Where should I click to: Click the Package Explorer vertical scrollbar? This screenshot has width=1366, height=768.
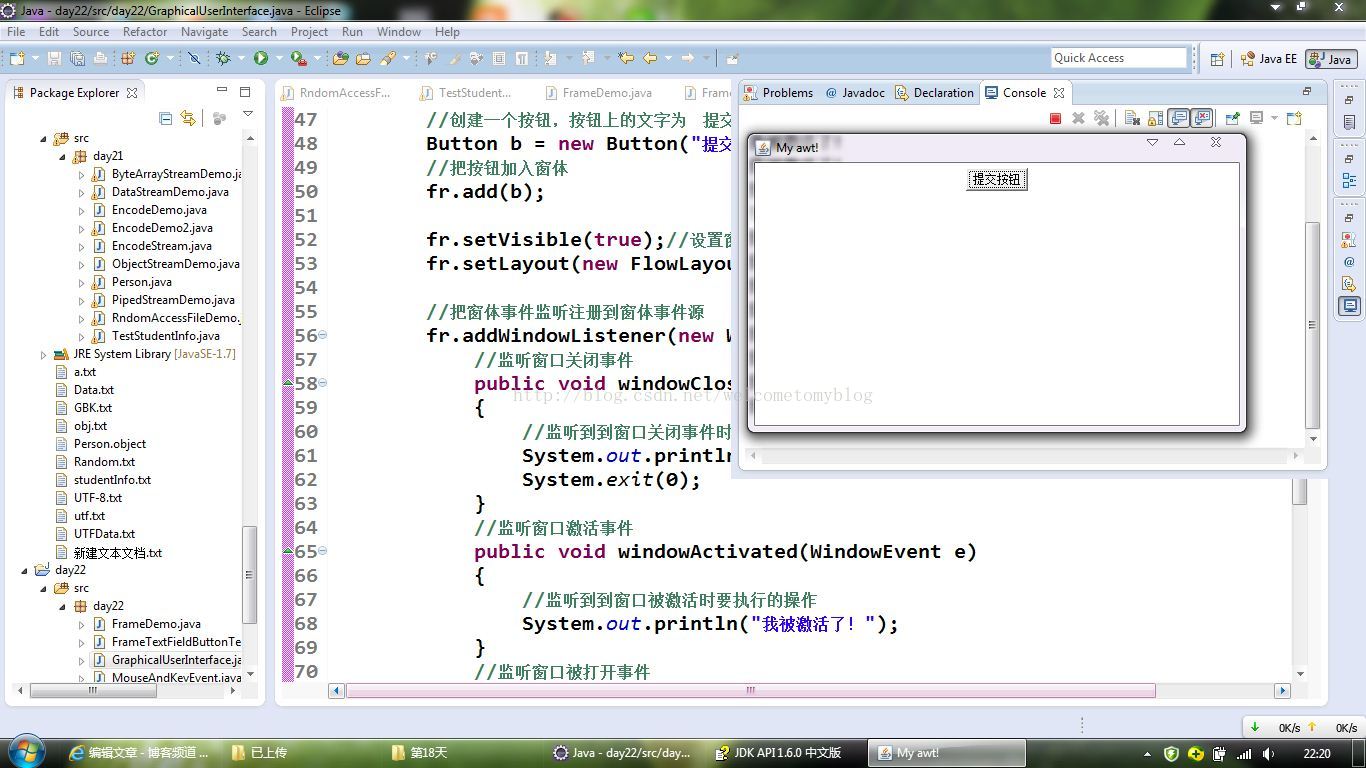[x=249, y=575]
